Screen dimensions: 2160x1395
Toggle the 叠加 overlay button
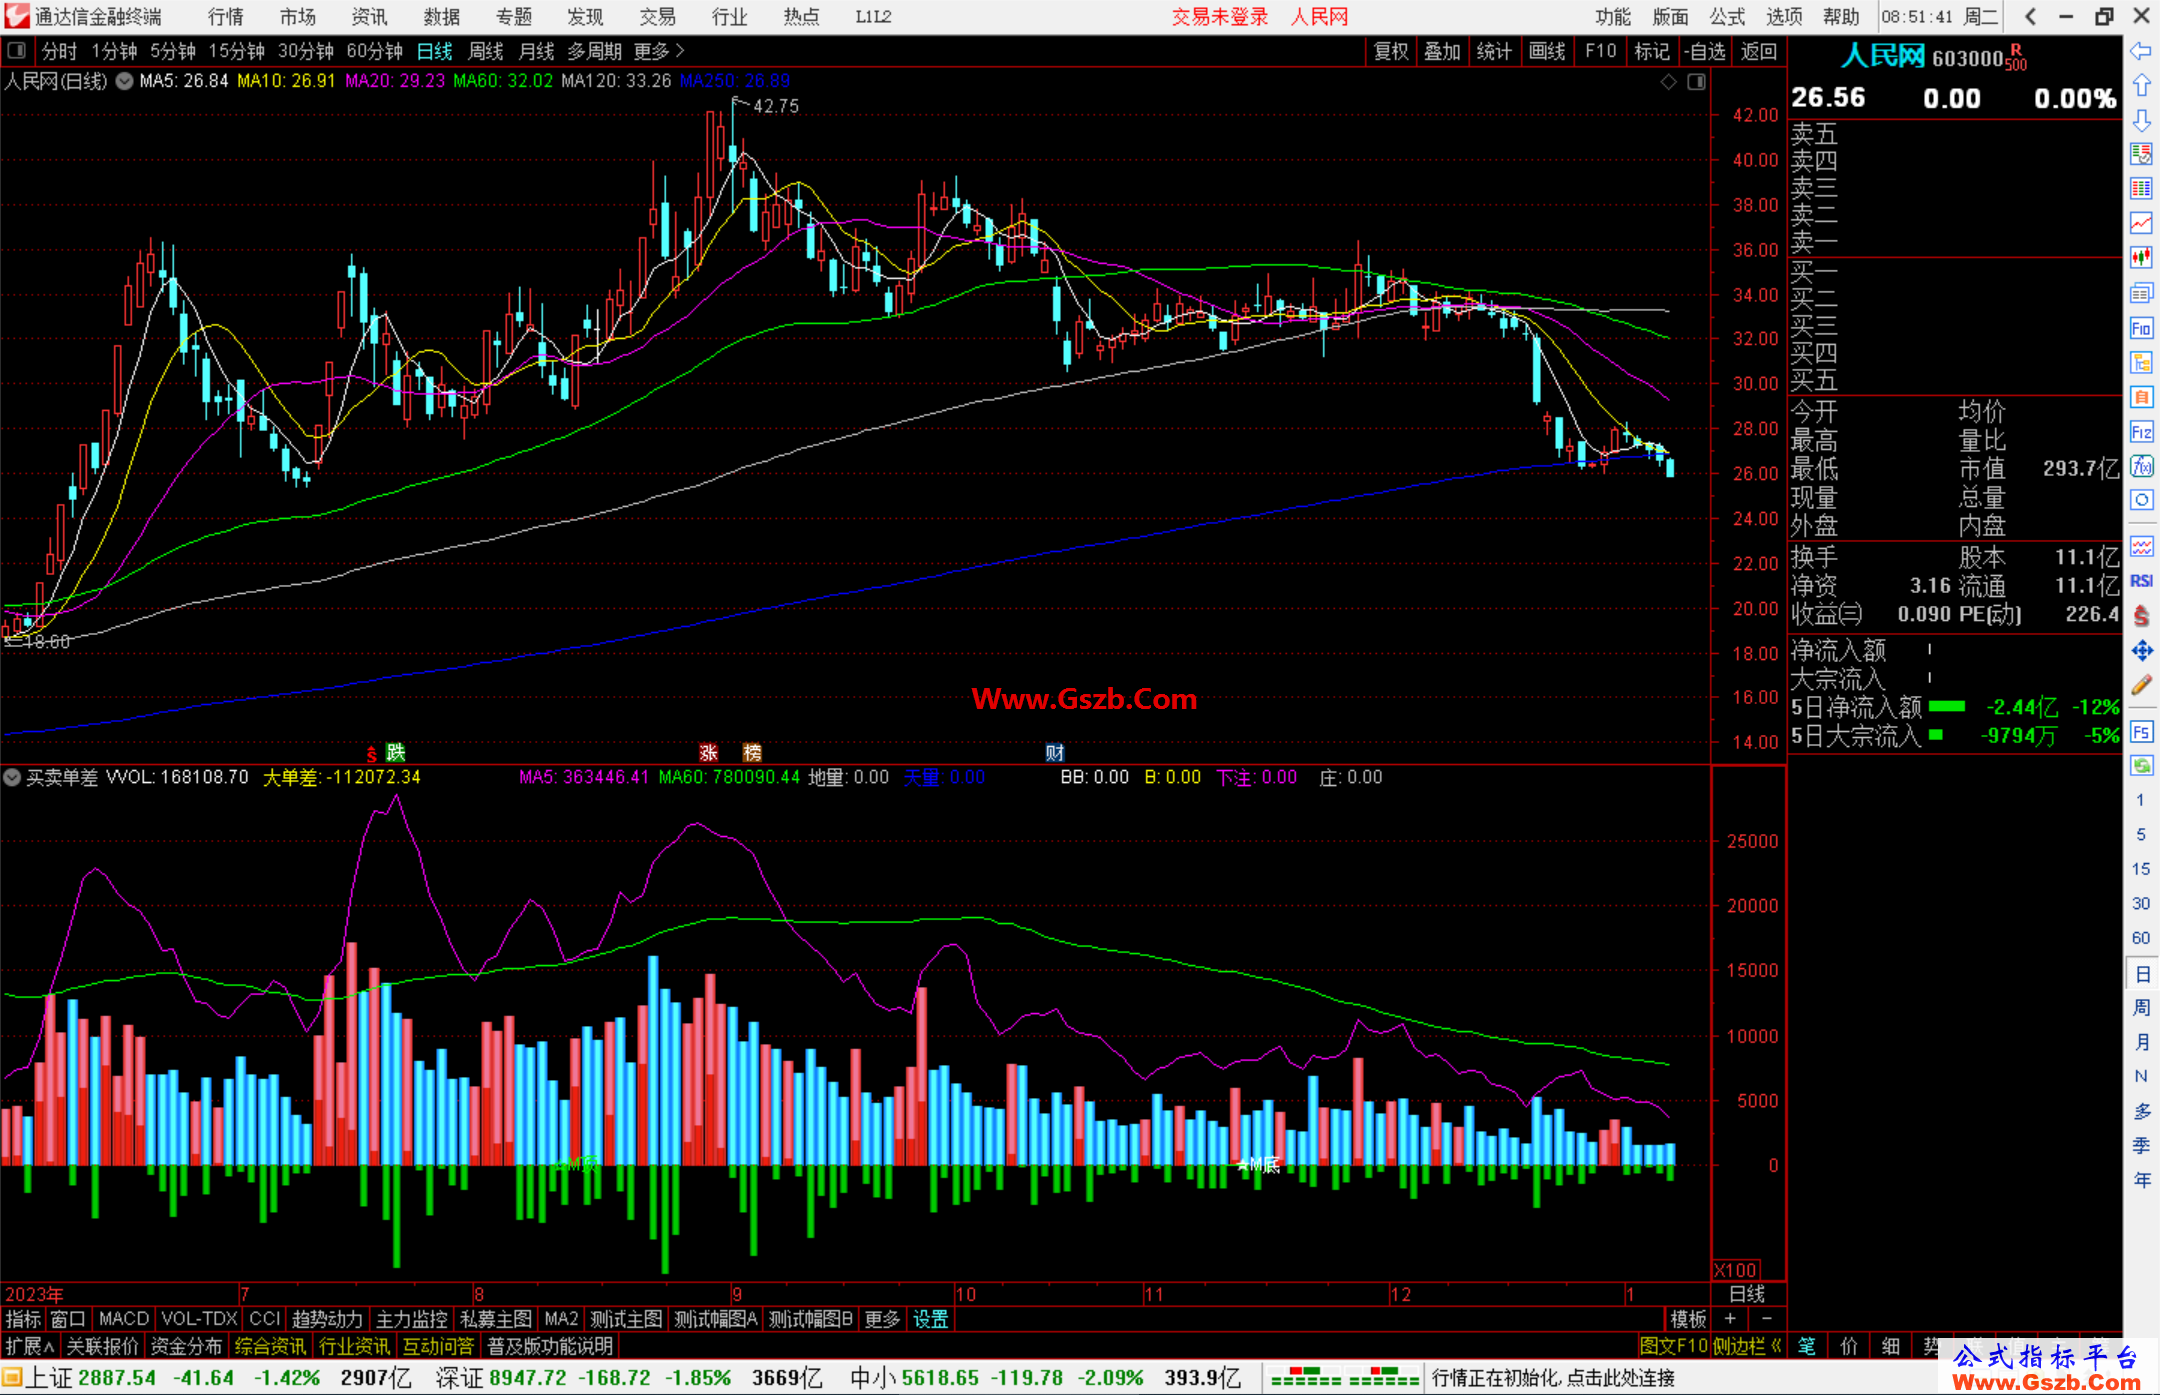1442,51
